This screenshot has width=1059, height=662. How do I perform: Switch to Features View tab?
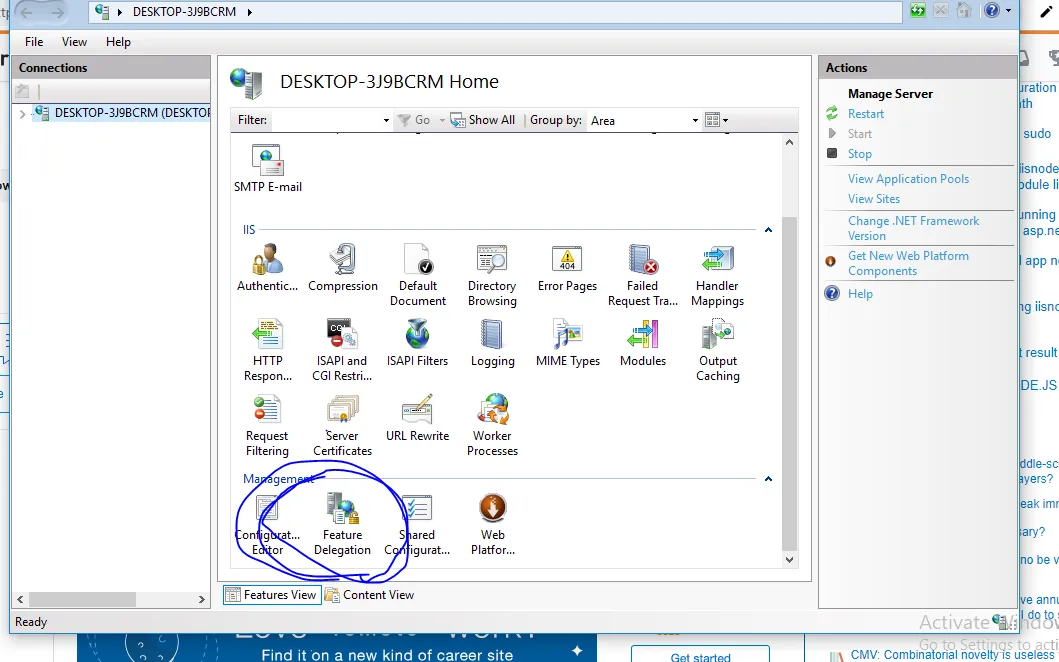(x=272, y=594)
